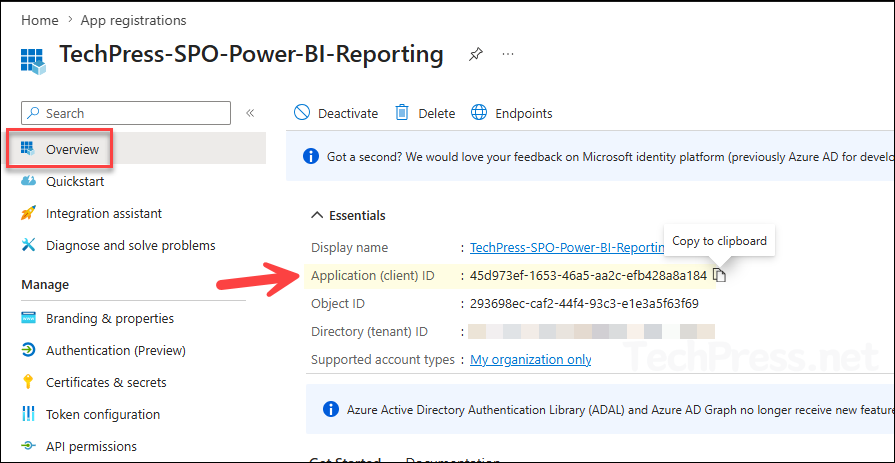Click the ADAL notice info icon
The width and height of the screenshot is (895, 463).
point(330,409)
